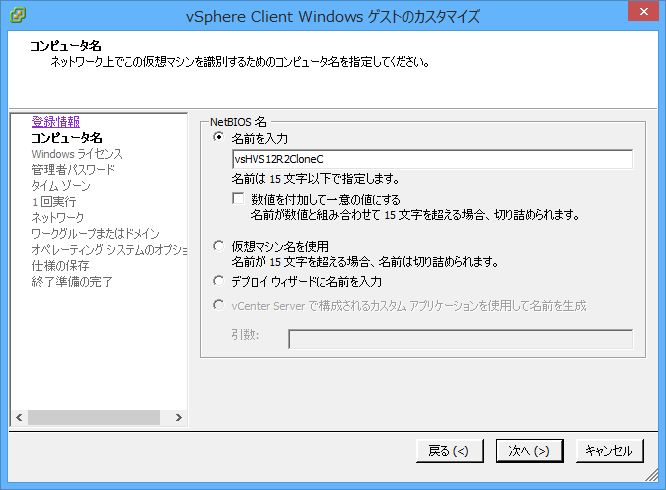This screenshot has height=490, width=666.
Task: Click the 引数 argument input field
Action: (x=460, y=339)
